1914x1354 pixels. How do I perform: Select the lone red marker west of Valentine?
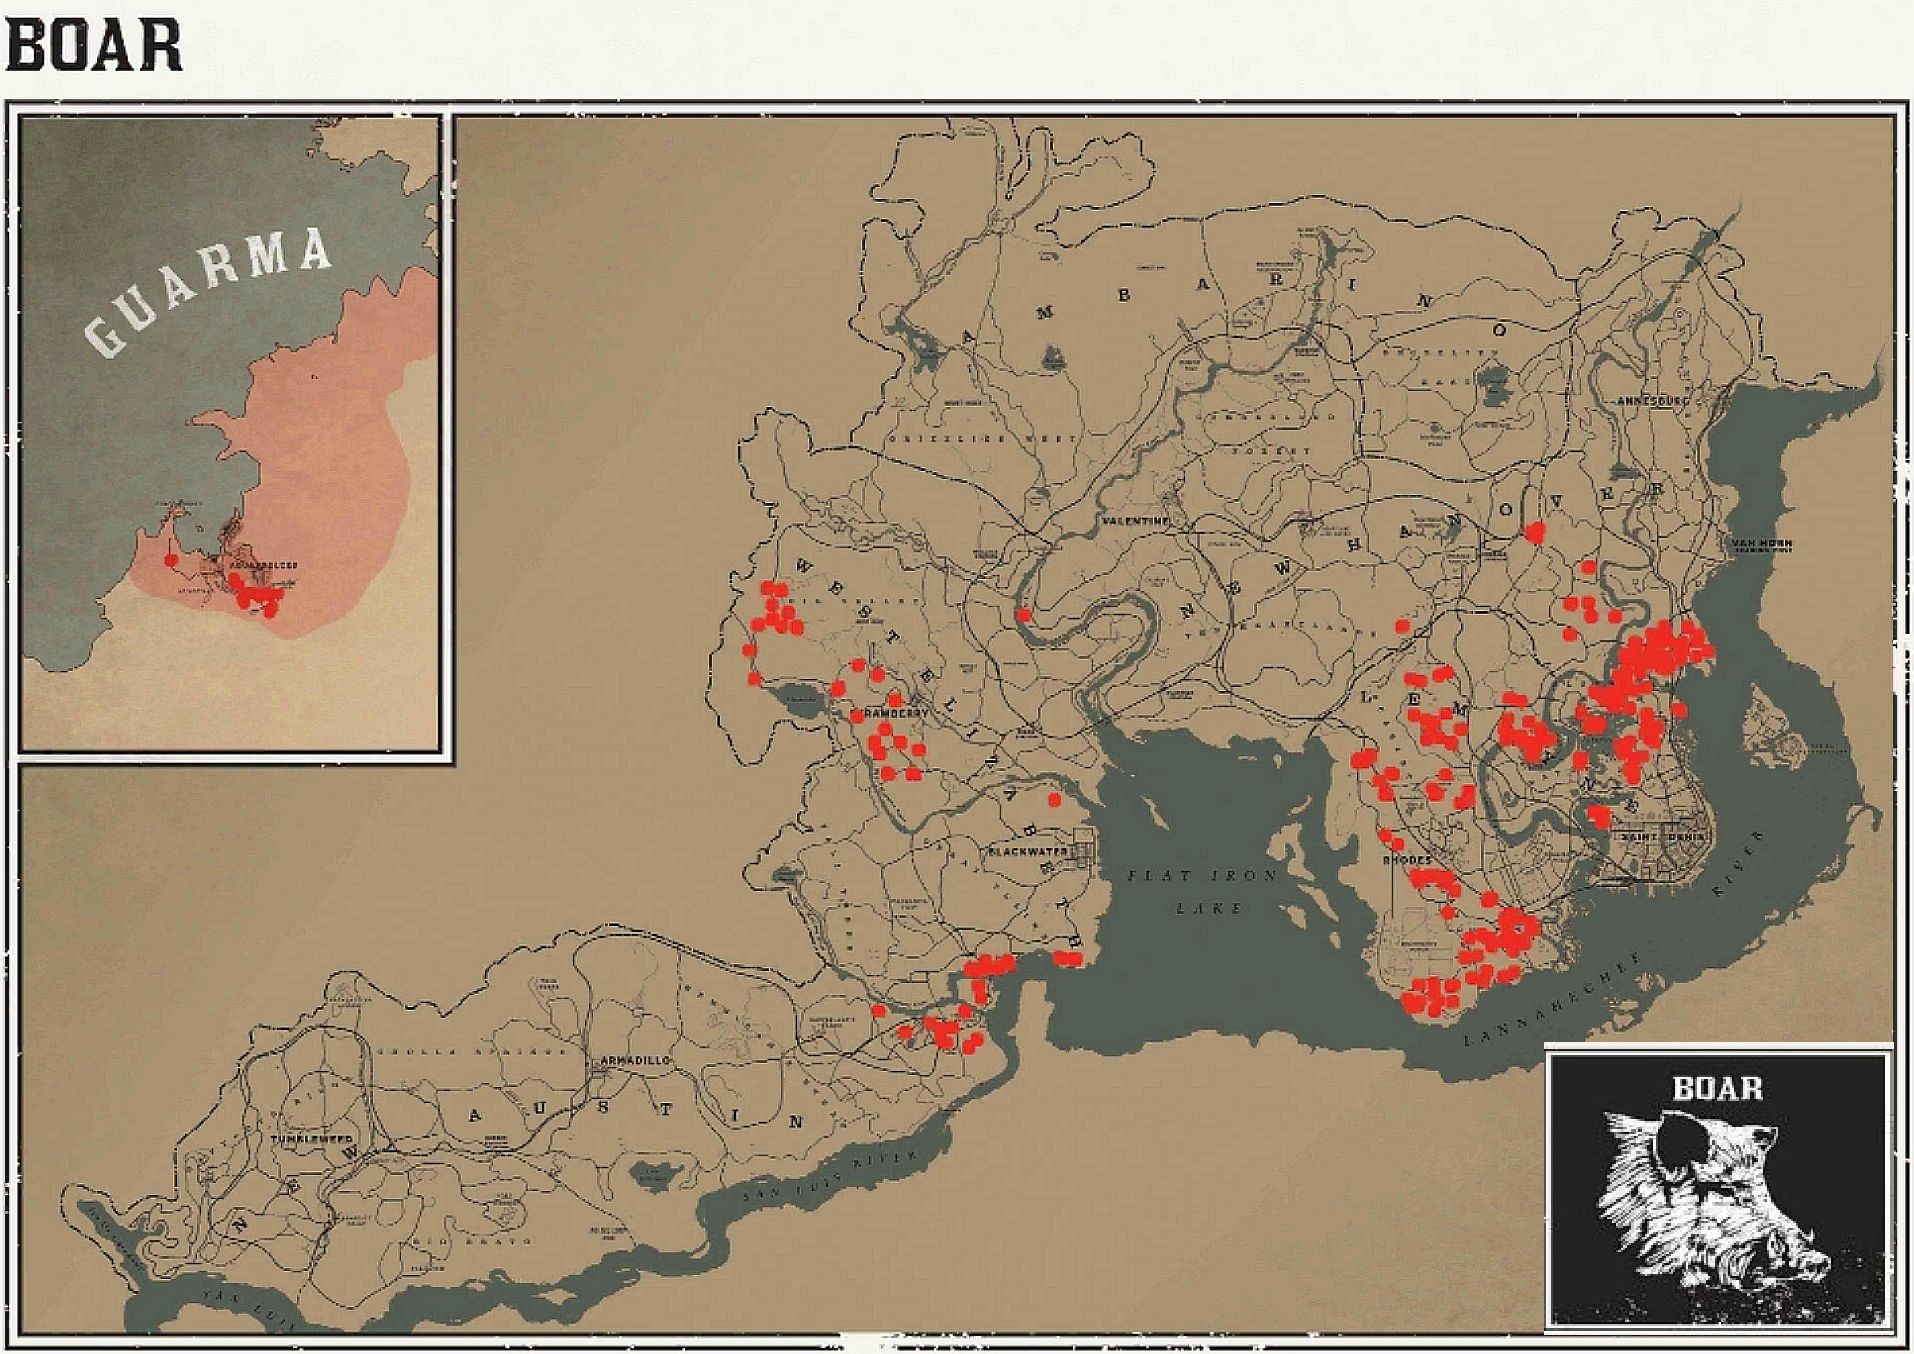tap(1023, 615)
